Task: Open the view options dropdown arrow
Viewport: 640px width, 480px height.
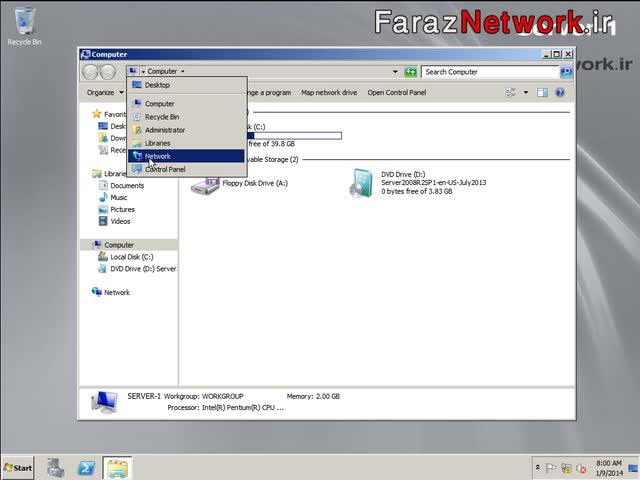Action: point(526,93)
